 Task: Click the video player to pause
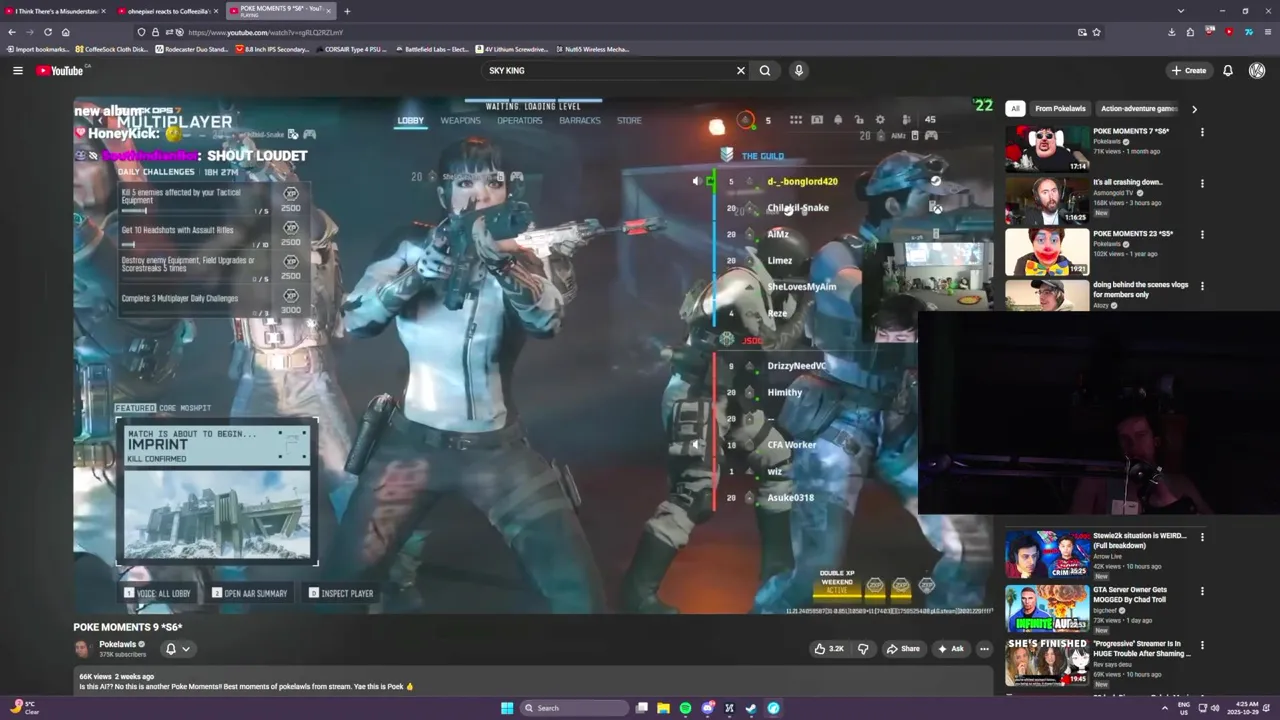coord(533,355)
